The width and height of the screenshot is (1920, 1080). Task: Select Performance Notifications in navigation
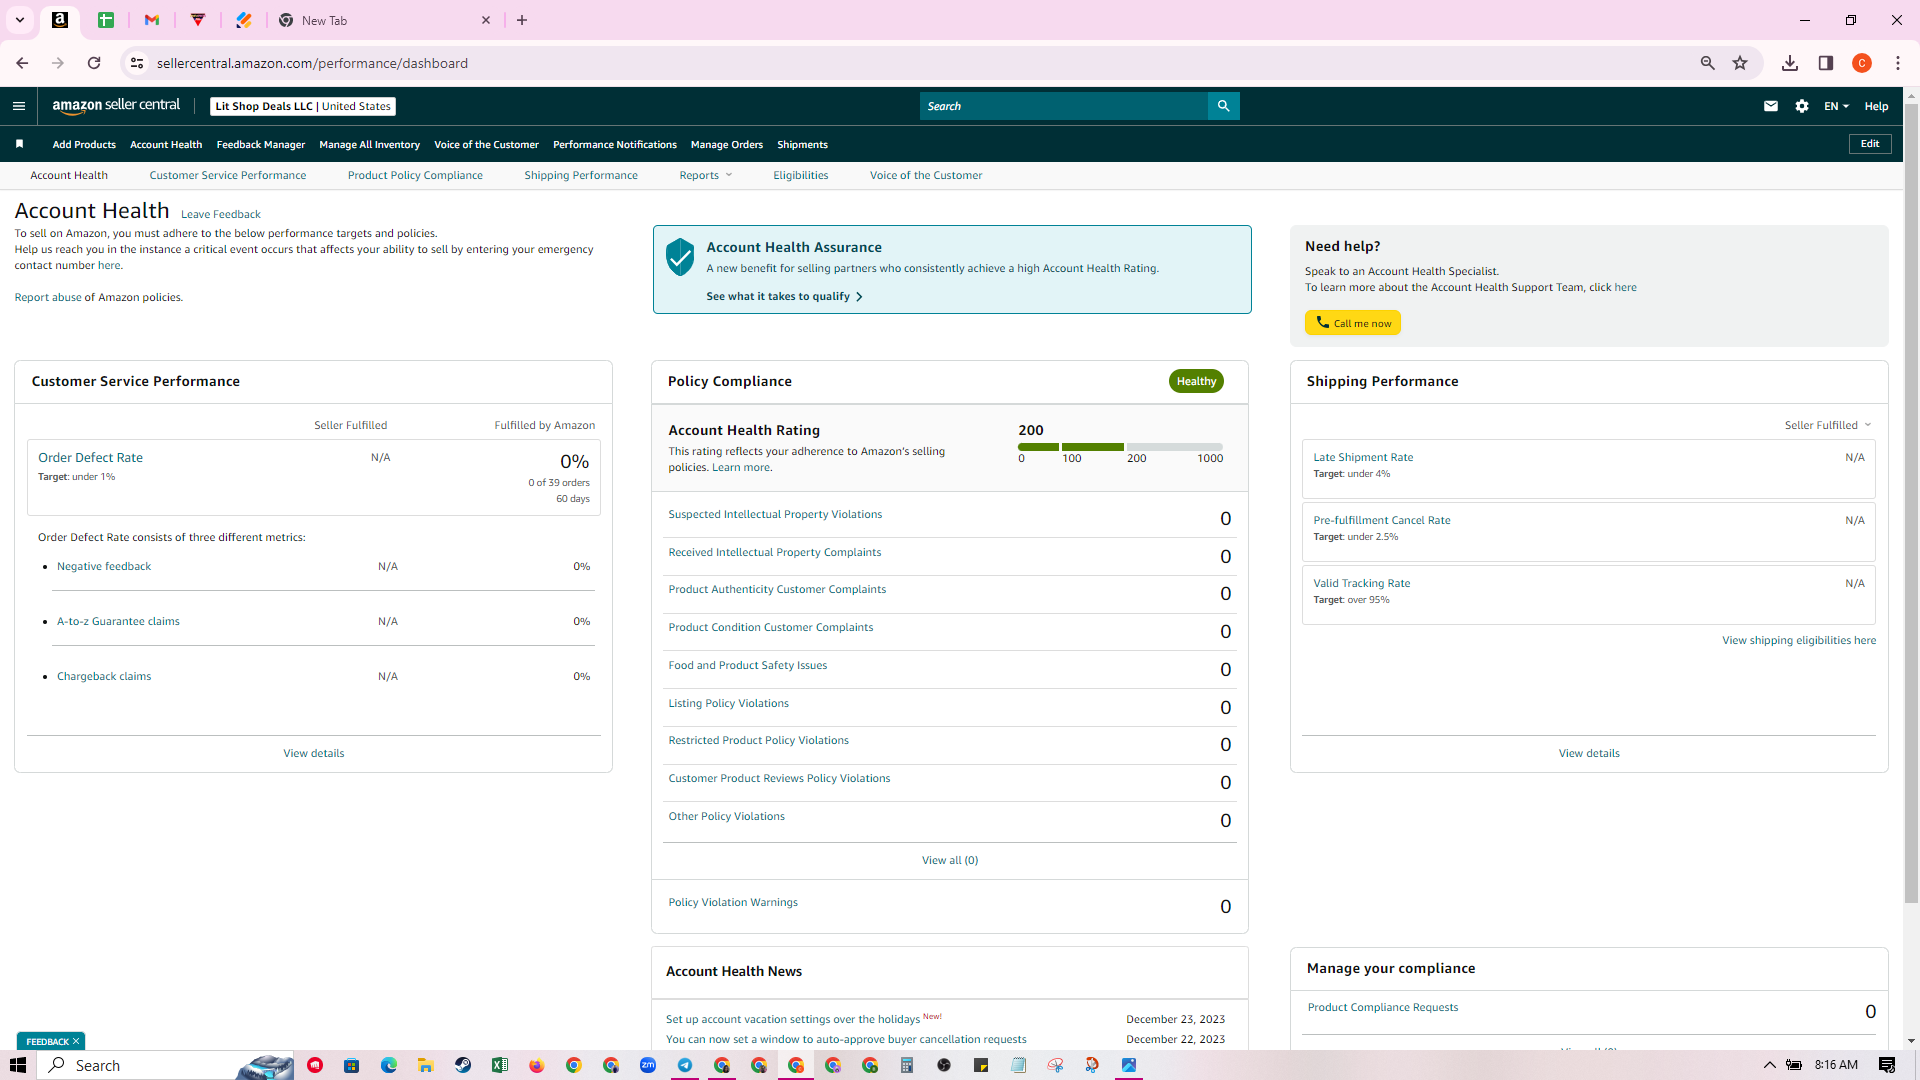pyautogui.click(x=614, y=144)
